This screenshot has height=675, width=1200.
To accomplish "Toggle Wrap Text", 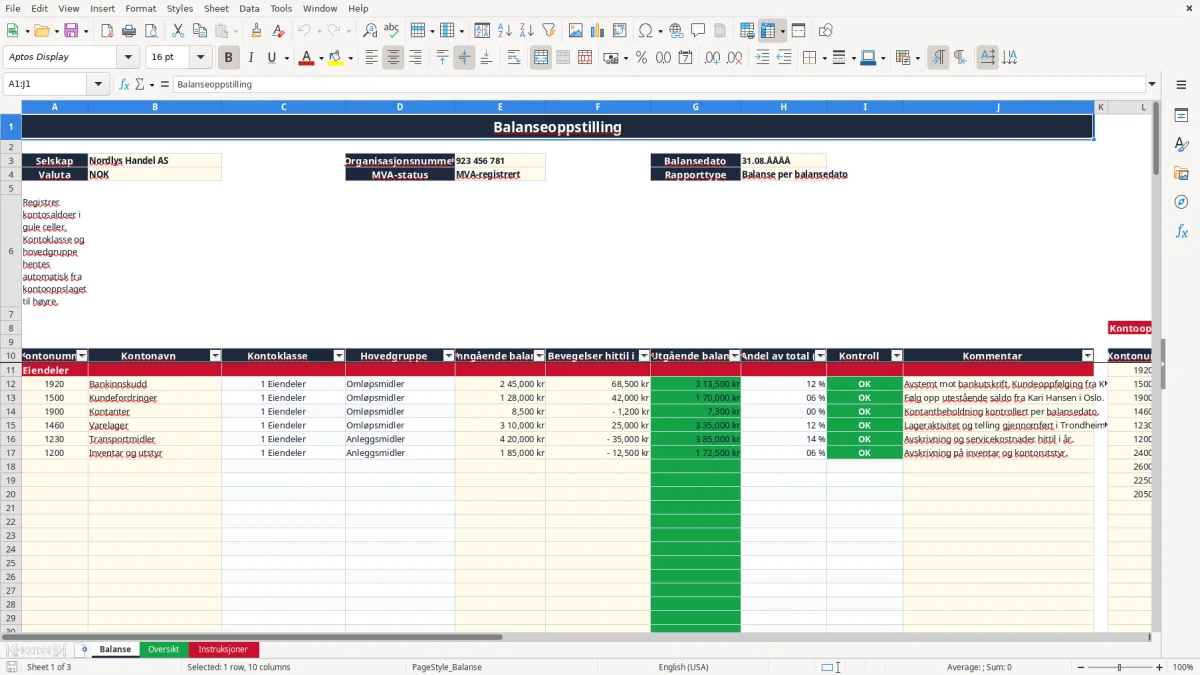I will 514,58.
